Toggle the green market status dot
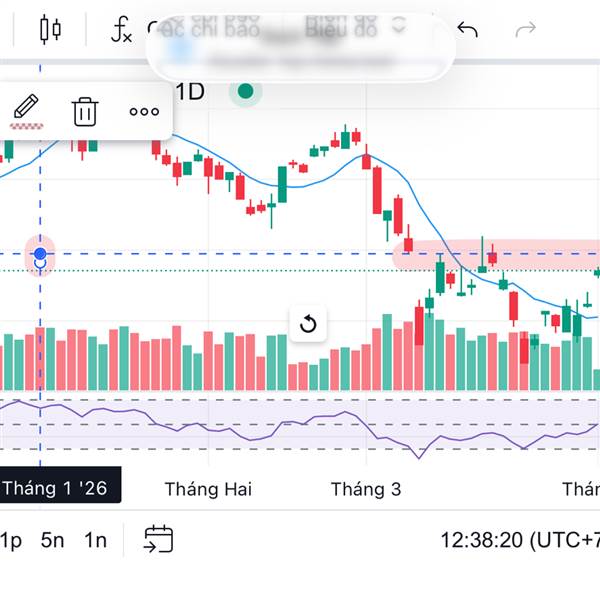The width and height of the screenshot is (600, 600). tap(245, 93)
